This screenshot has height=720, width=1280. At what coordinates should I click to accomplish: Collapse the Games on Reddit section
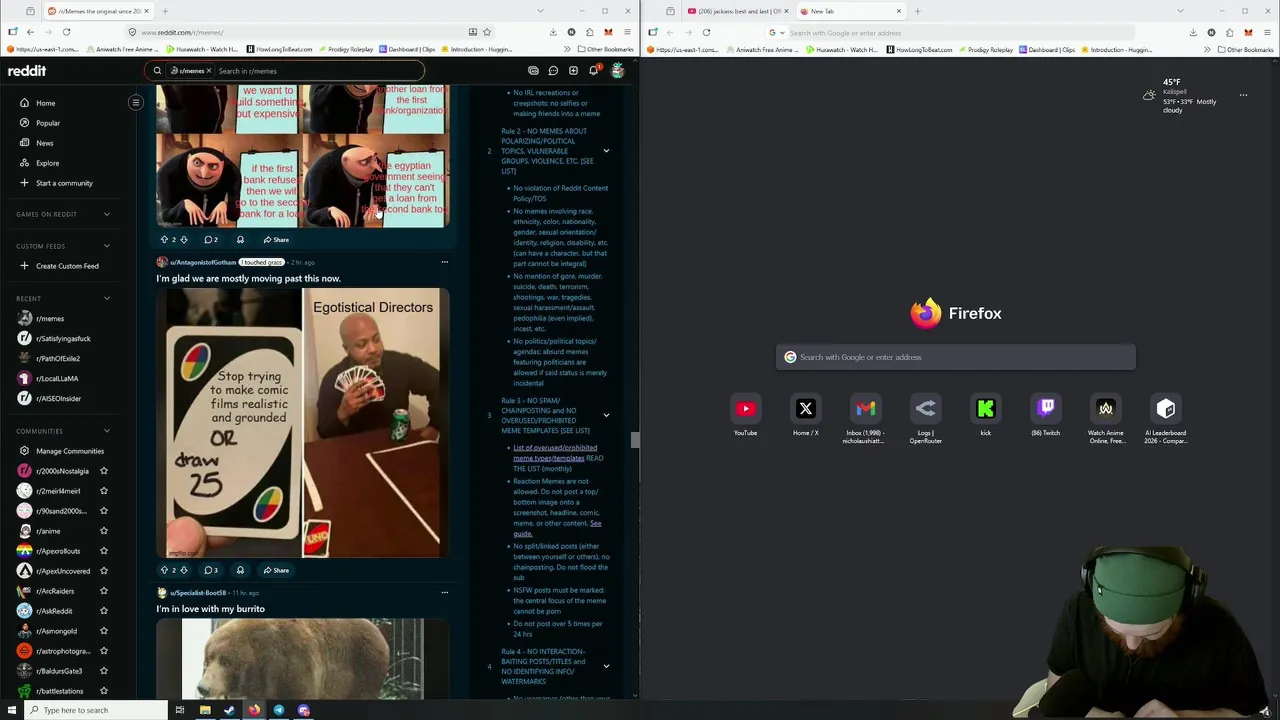click(107, 214)
